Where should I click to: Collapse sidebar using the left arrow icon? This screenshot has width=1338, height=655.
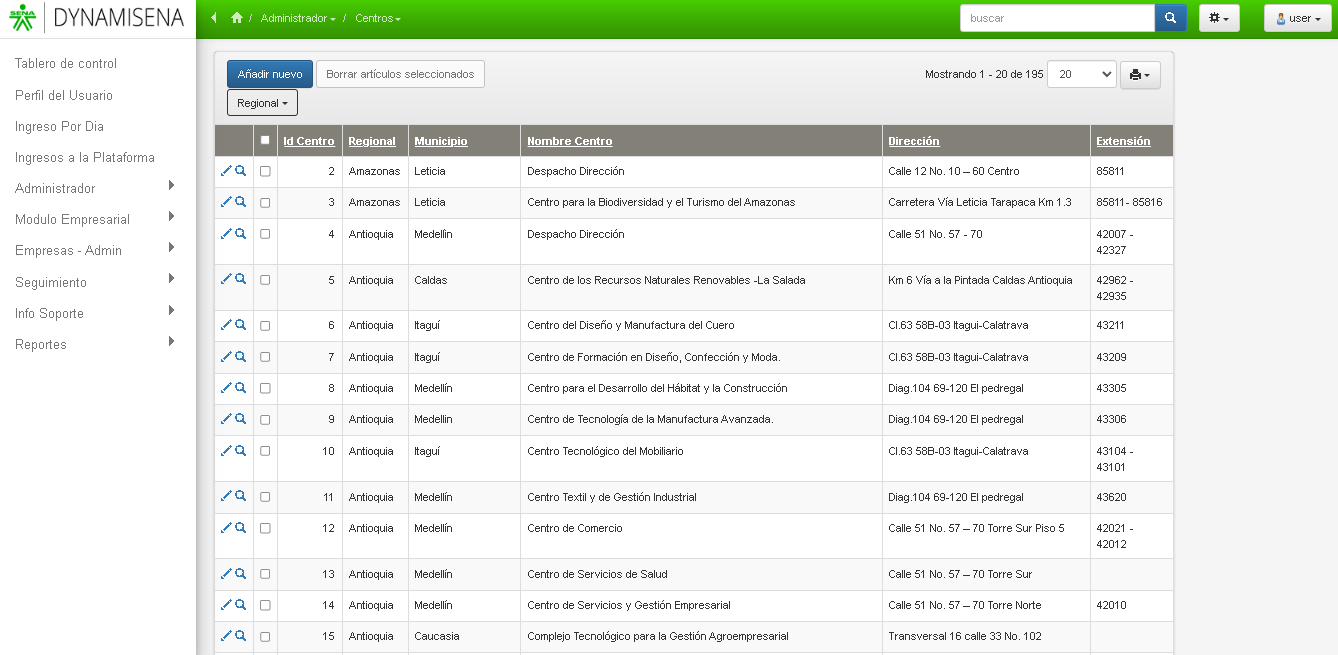point(214,18)
